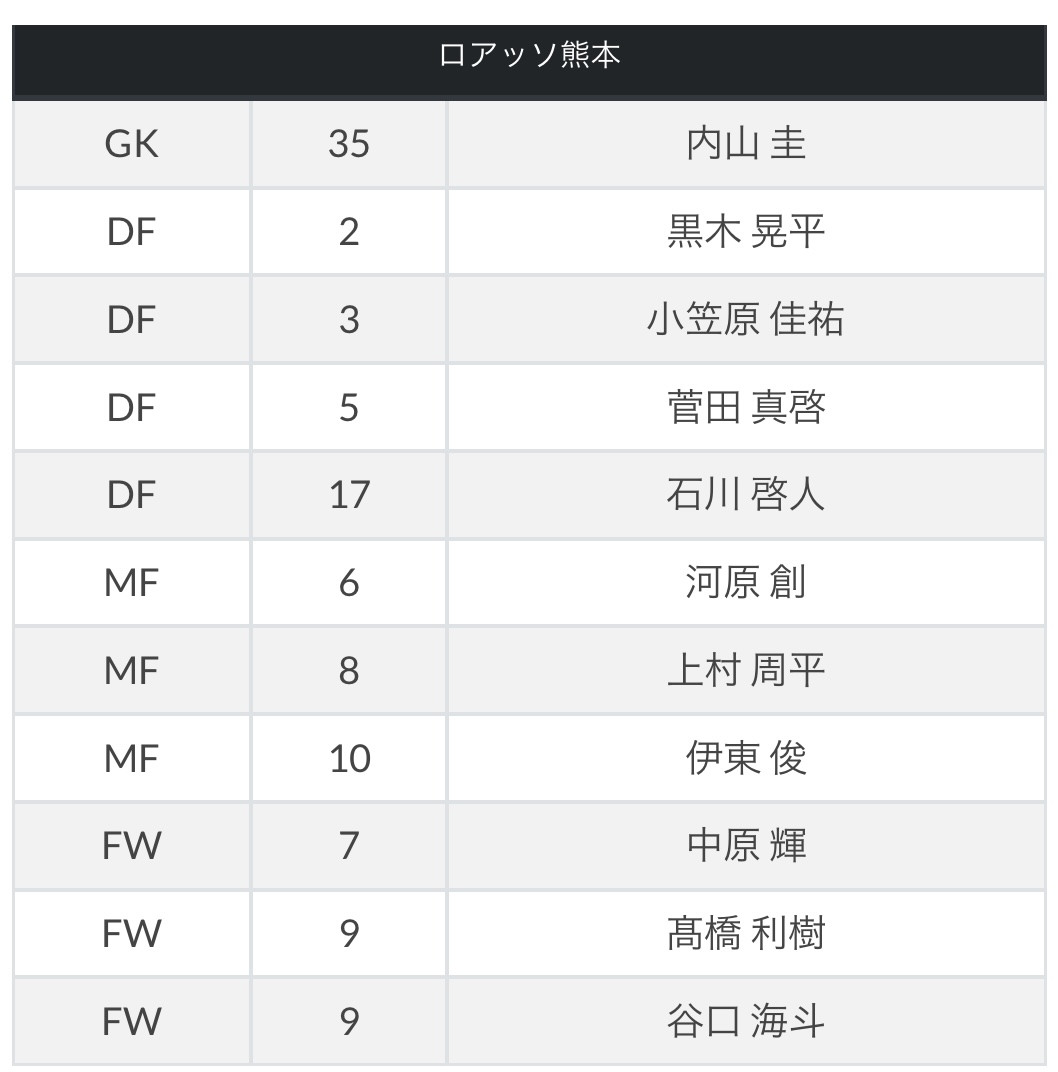Click player name 伊東 俊
Image resolution: width=1058 pixels, height=1072 pixels.
click(746, 758)
